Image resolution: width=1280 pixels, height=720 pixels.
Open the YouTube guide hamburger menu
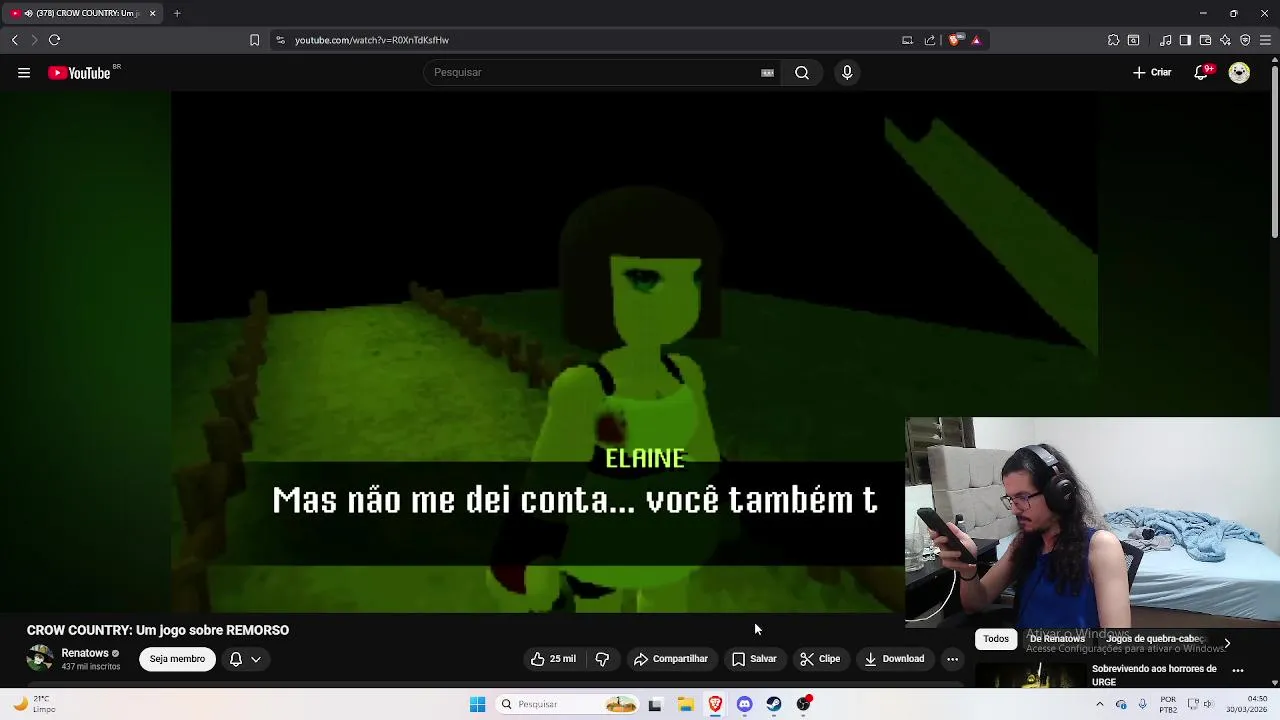point(24,72)
